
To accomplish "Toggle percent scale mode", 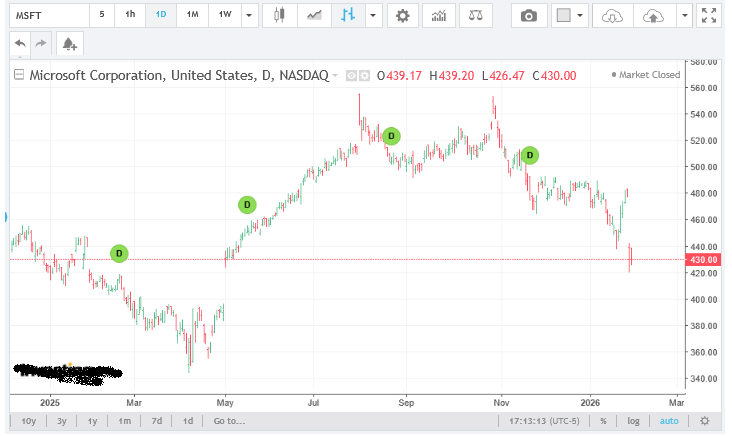I will coord(603,421).
